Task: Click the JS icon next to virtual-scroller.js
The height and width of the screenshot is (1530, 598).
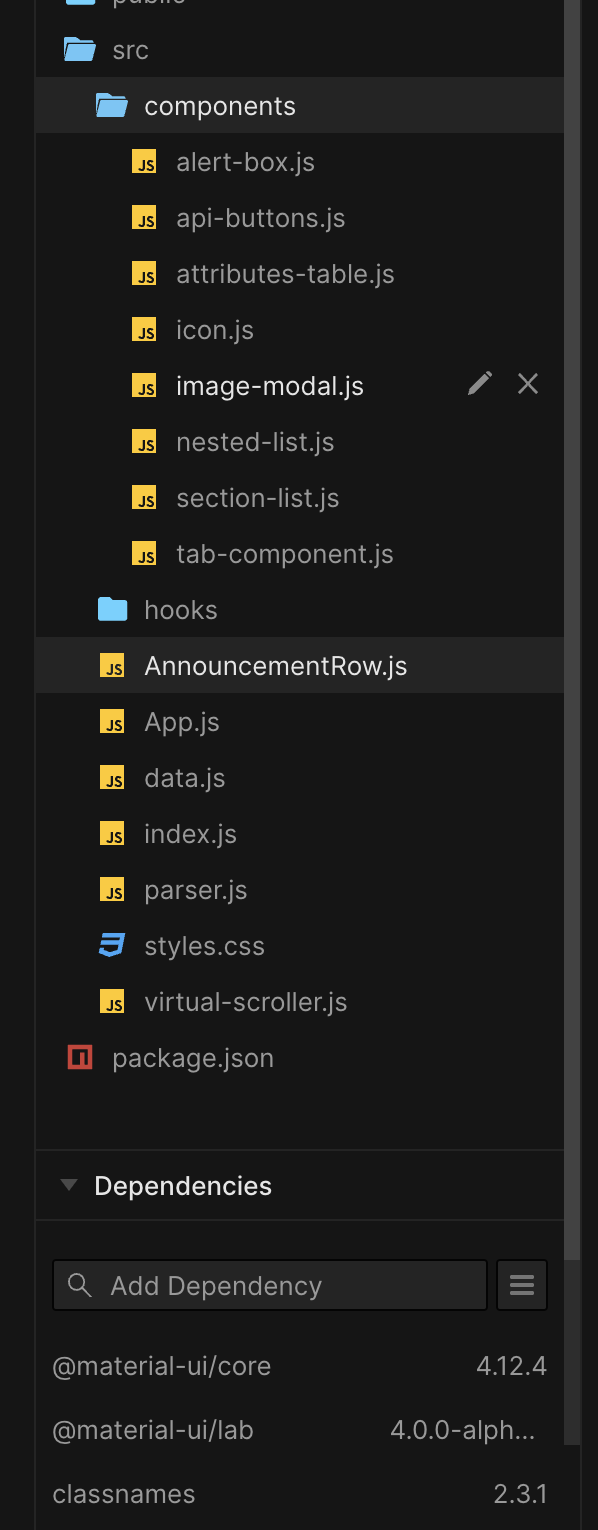Action: (112, 1001)
